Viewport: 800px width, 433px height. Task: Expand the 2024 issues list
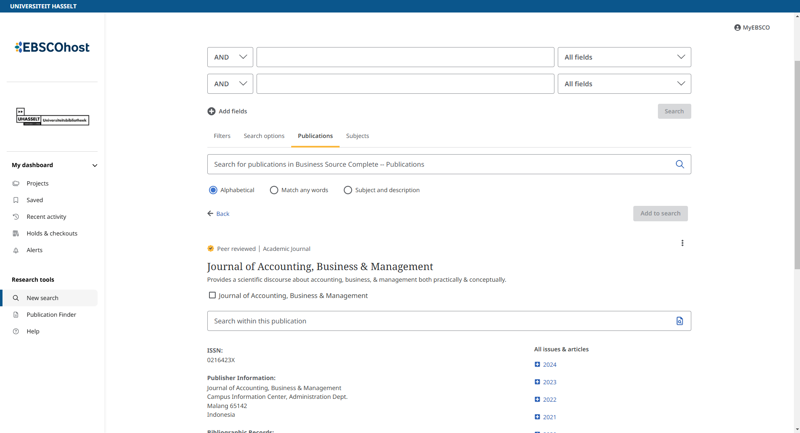point(537,365)
